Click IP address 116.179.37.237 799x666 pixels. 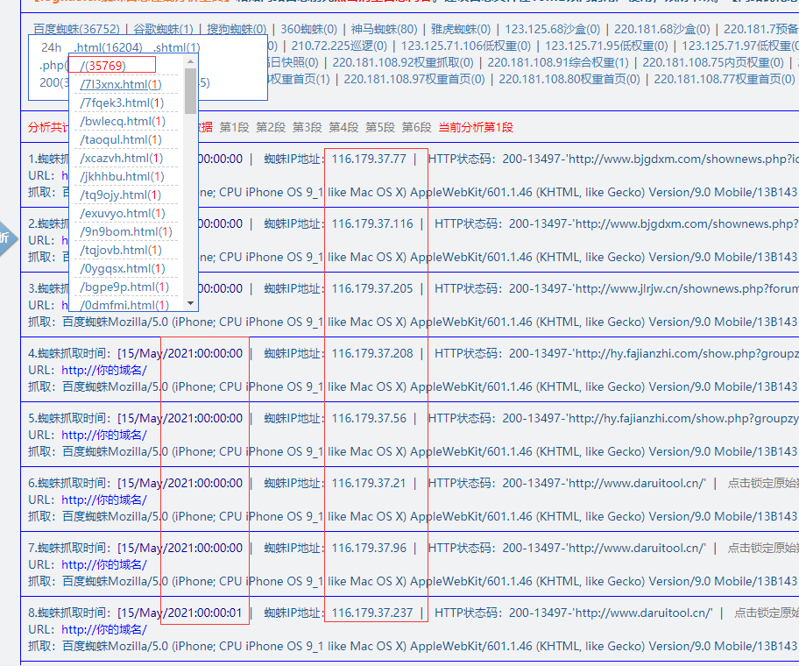(372, 612)
